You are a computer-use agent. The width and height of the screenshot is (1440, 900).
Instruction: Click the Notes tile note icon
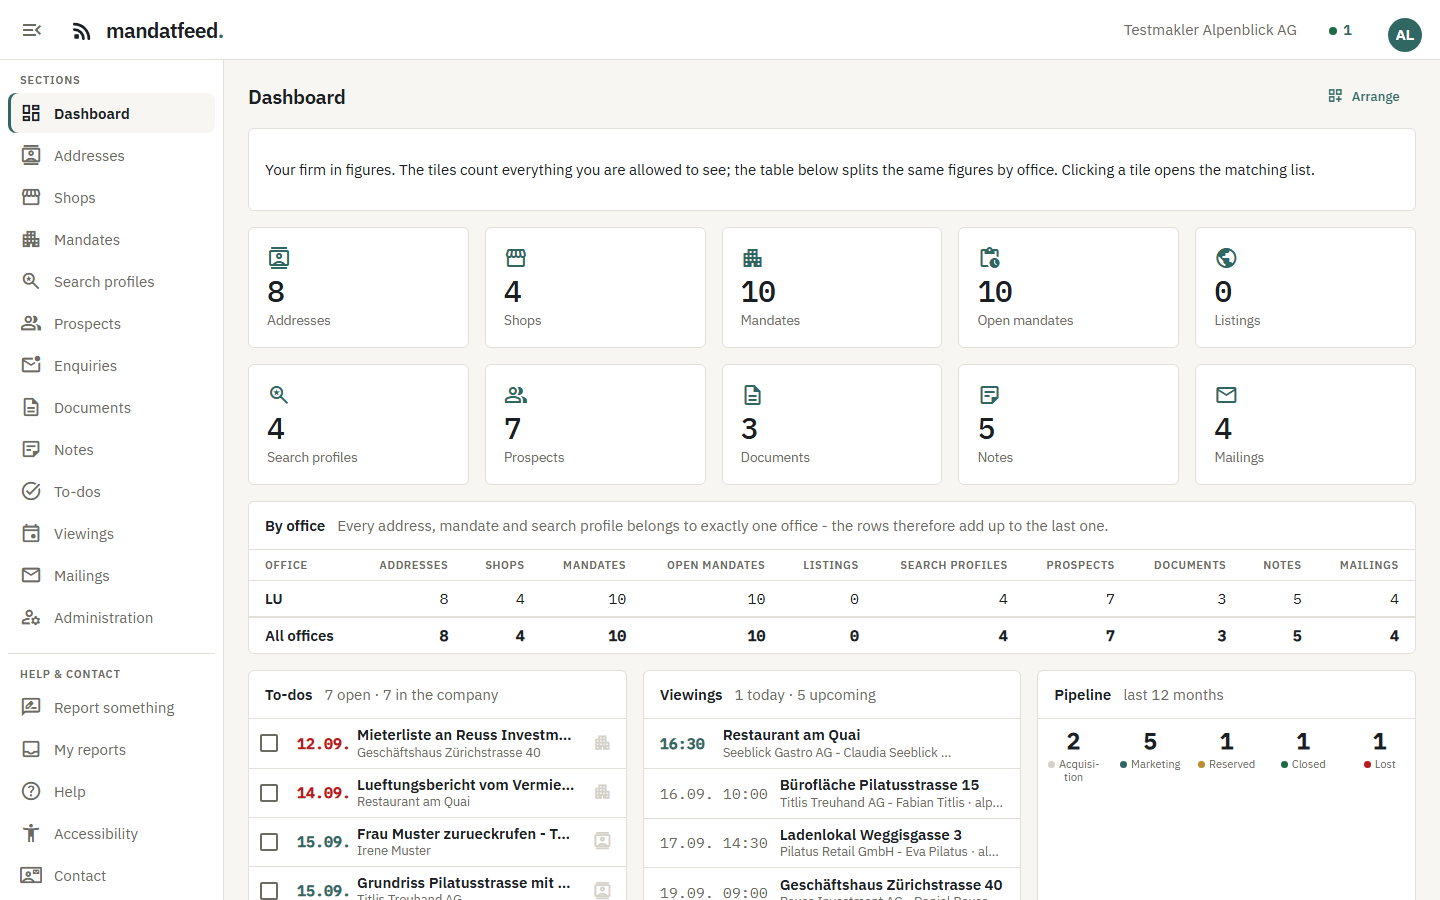[989, 395]
